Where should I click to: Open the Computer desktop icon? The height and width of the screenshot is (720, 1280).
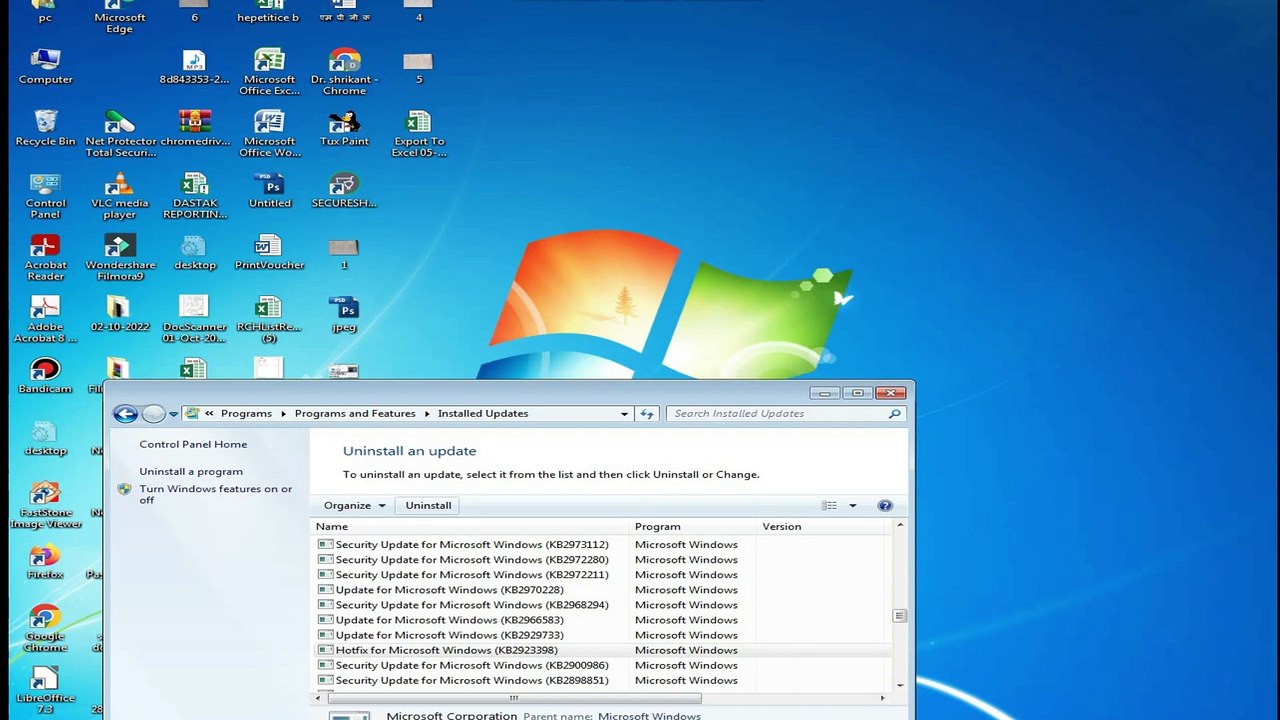pos(45,66)
